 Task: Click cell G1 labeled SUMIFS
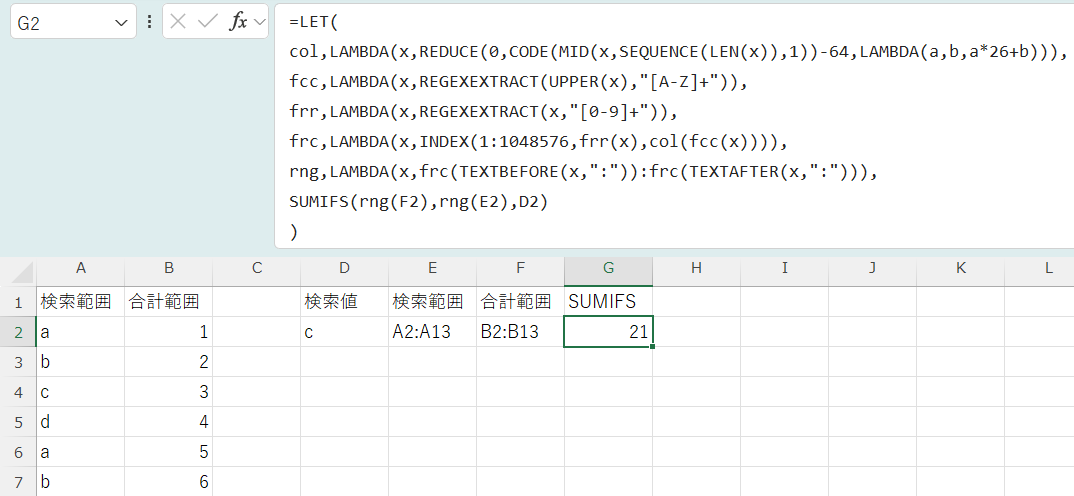(x=608, y=301)
